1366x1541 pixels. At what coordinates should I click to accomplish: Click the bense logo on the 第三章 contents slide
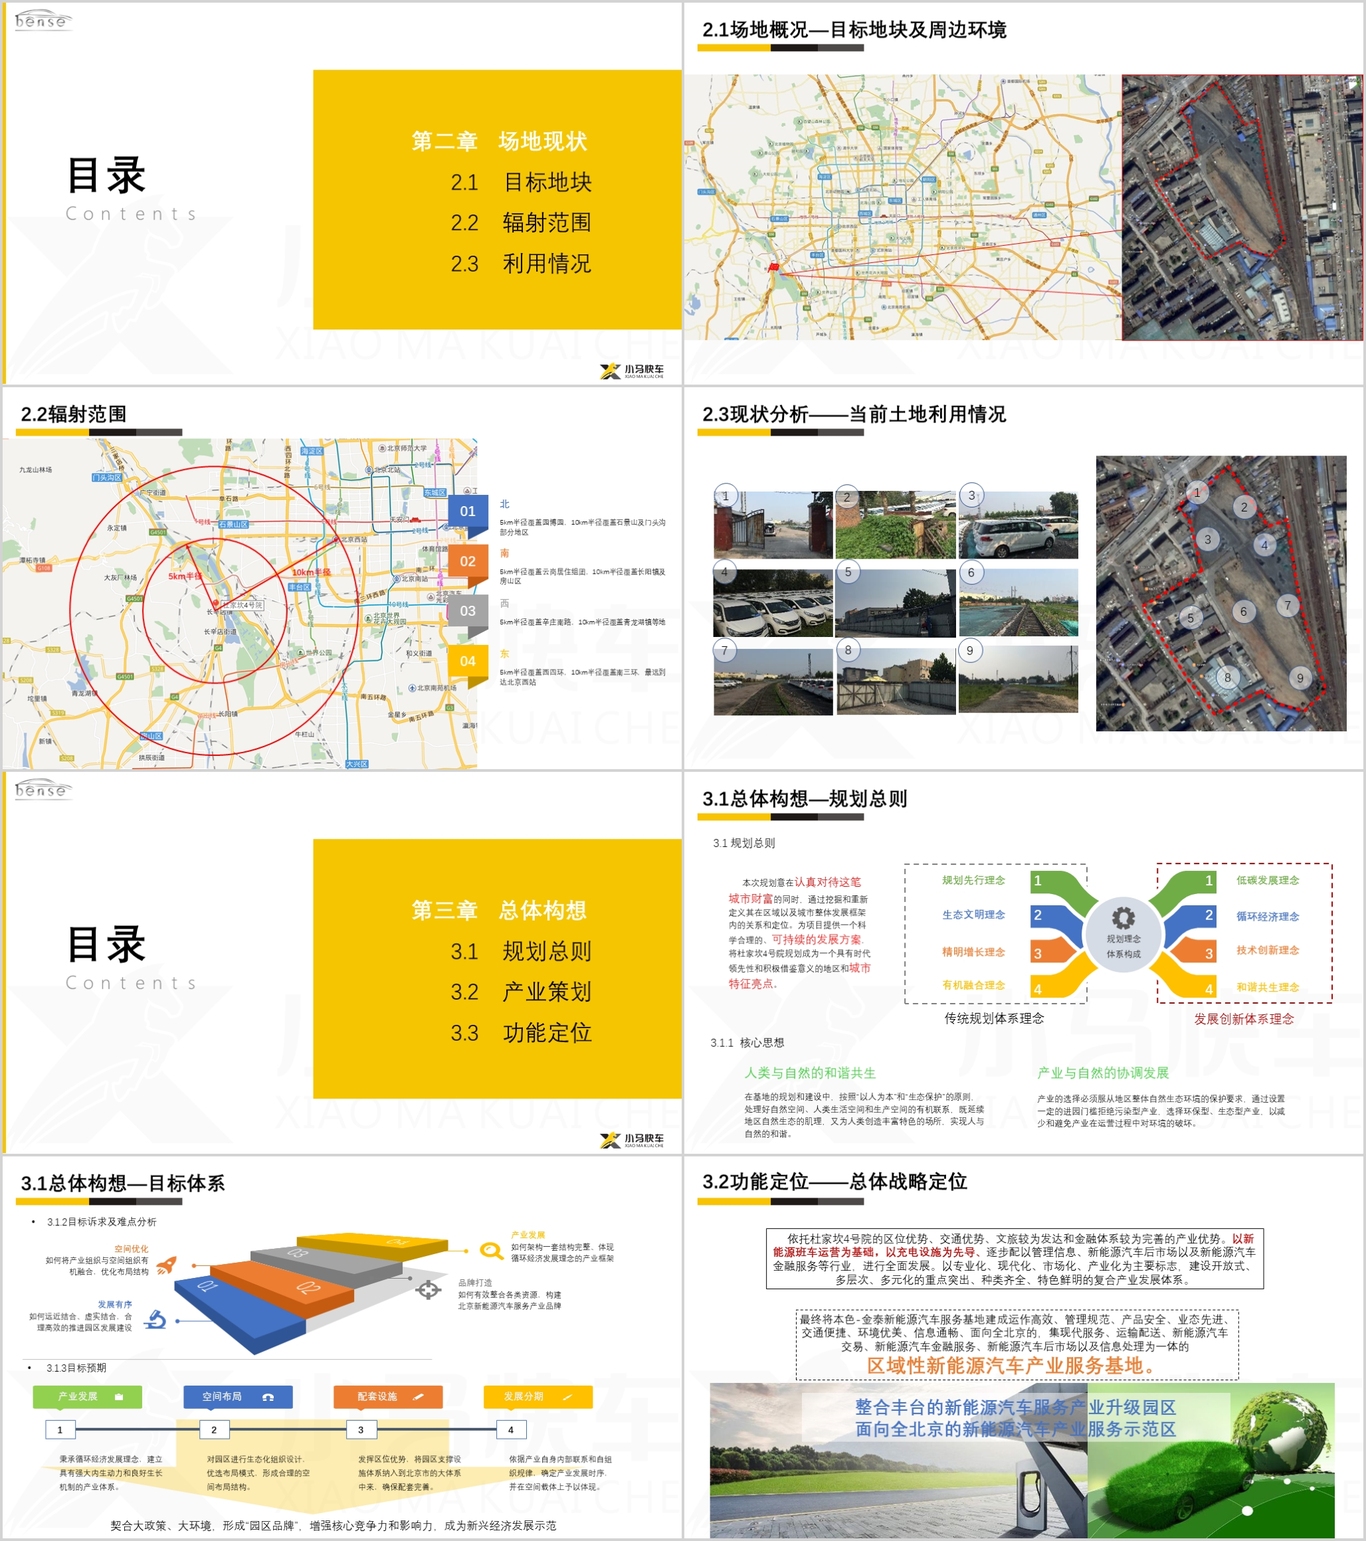(42, 789)
